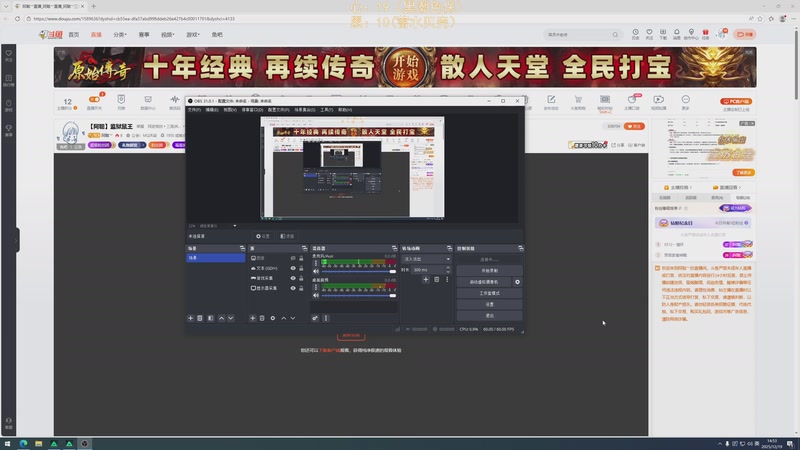
Task: Open advanced audio properties in the mixer toolbar
Action: pos(315,318)
